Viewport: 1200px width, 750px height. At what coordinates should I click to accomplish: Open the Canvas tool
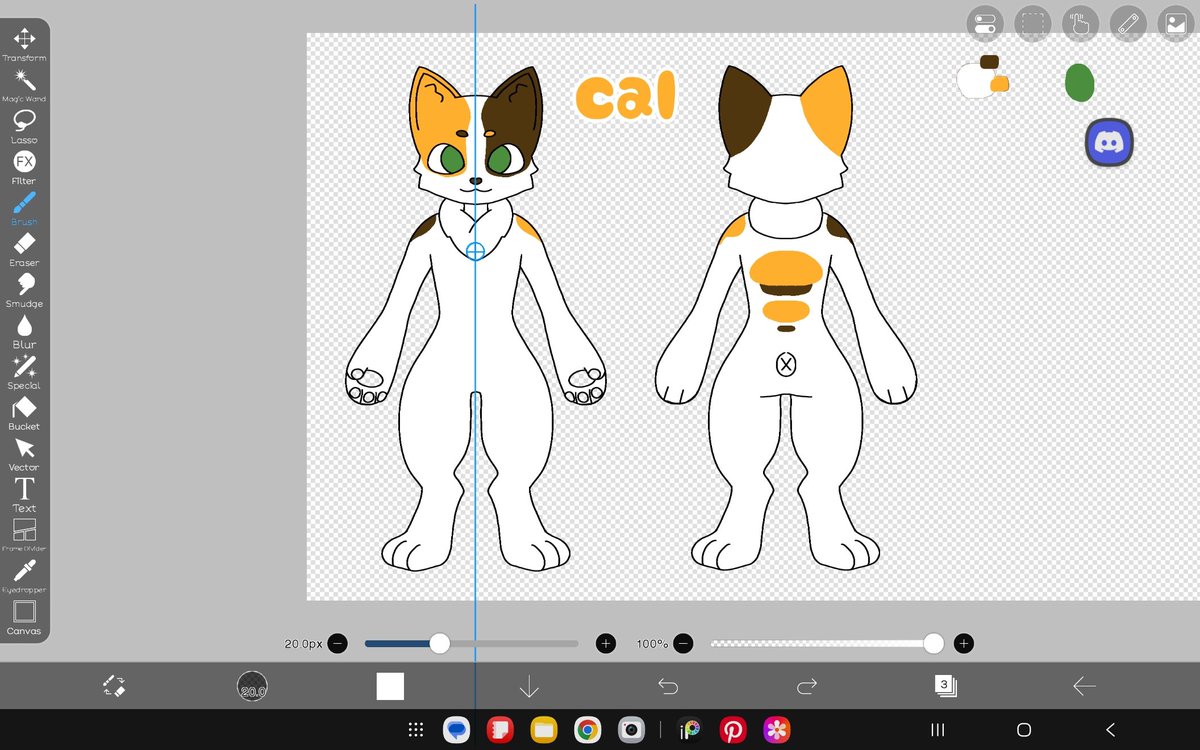point(24,617)
